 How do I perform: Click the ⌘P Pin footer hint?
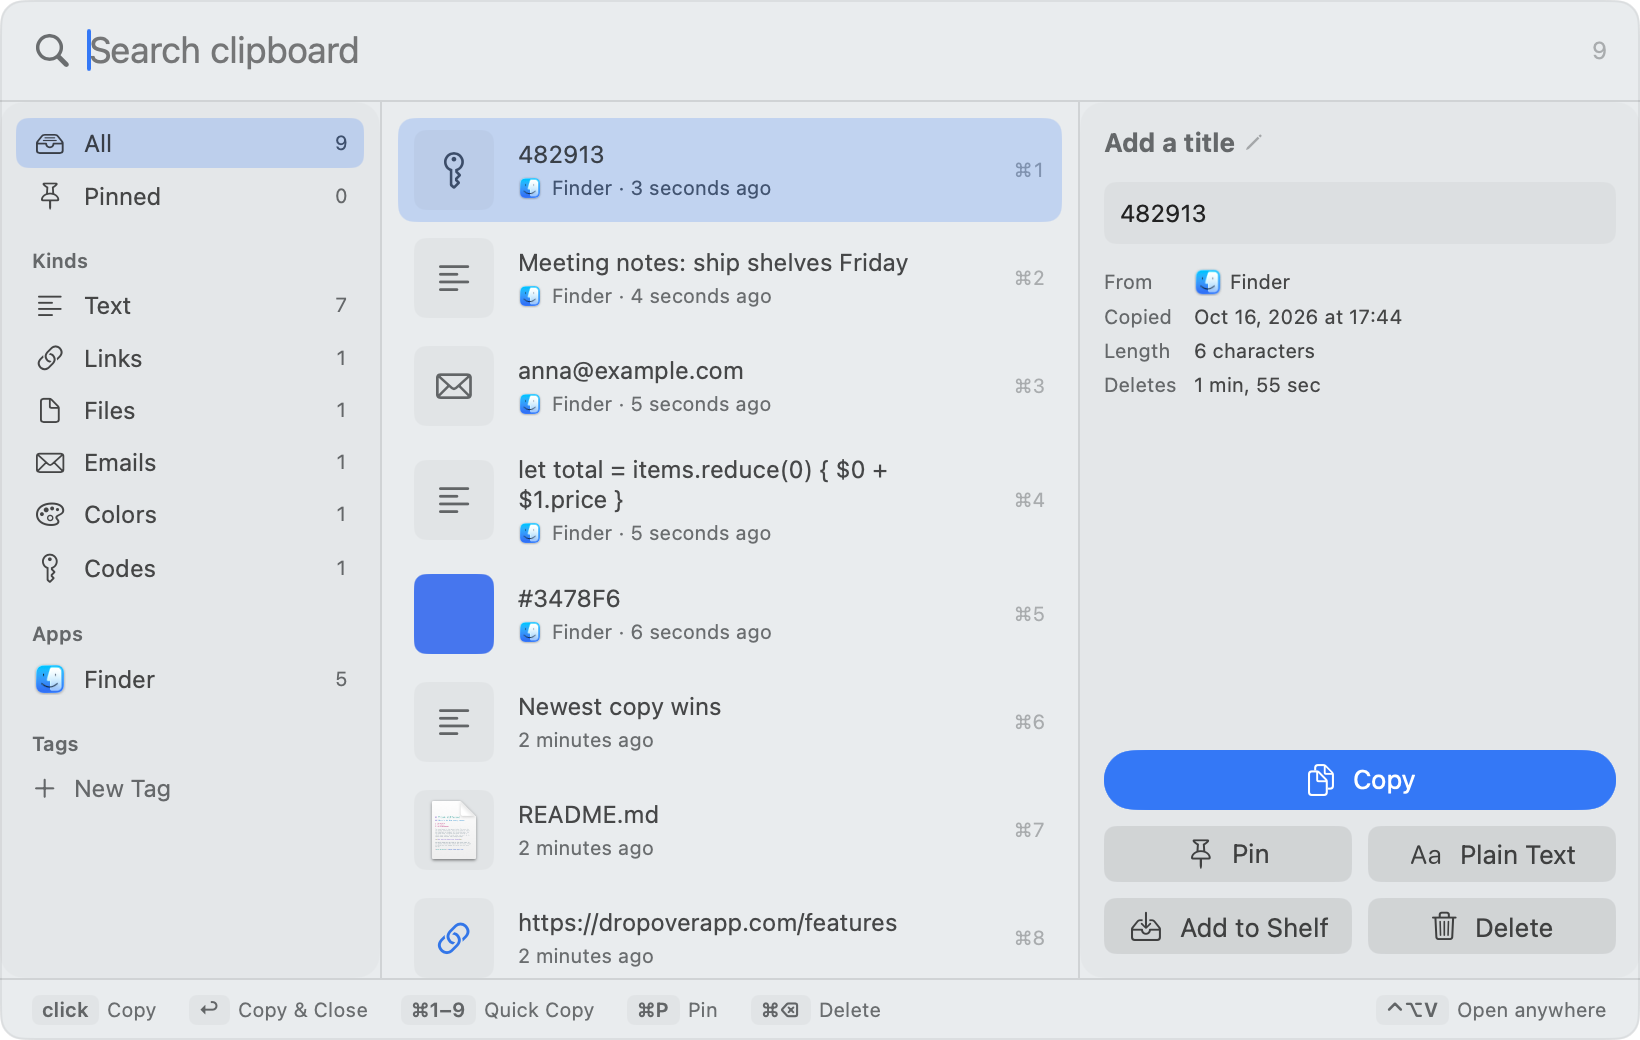click(x=673, y=1010)
